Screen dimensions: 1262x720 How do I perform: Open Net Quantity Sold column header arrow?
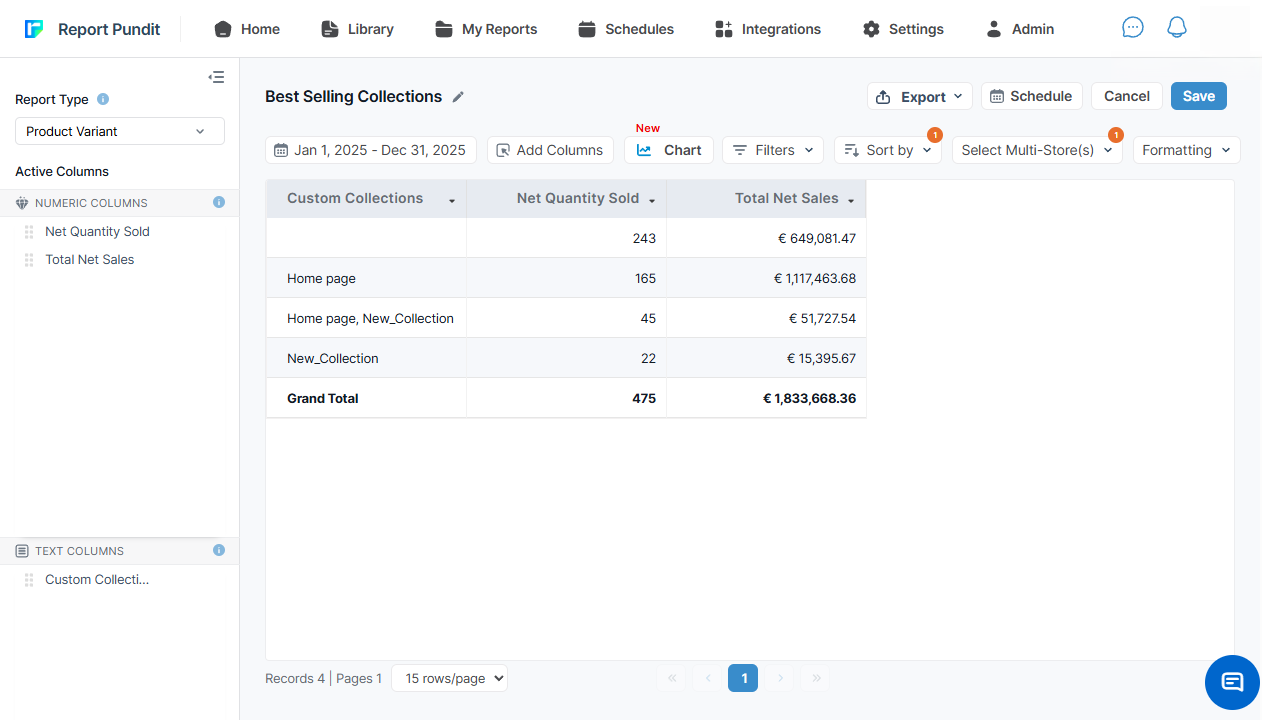[x=652, y=201]
